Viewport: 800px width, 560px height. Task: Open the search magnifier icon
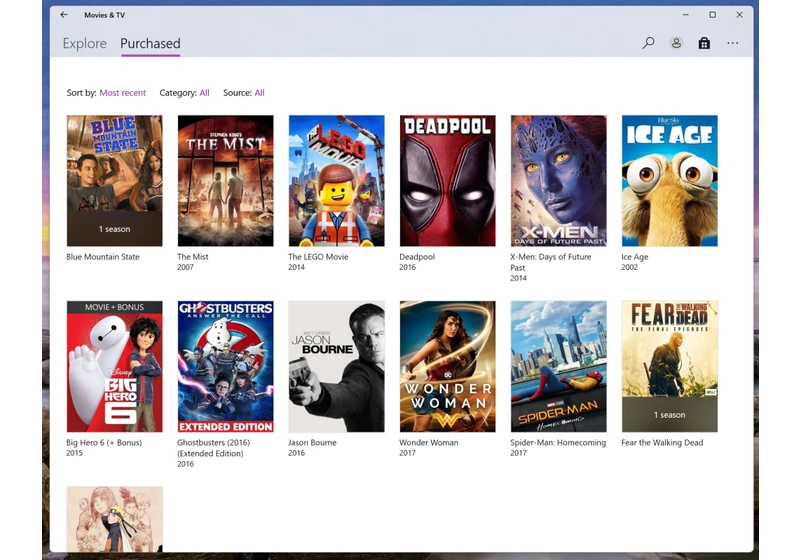click(648, 43)
